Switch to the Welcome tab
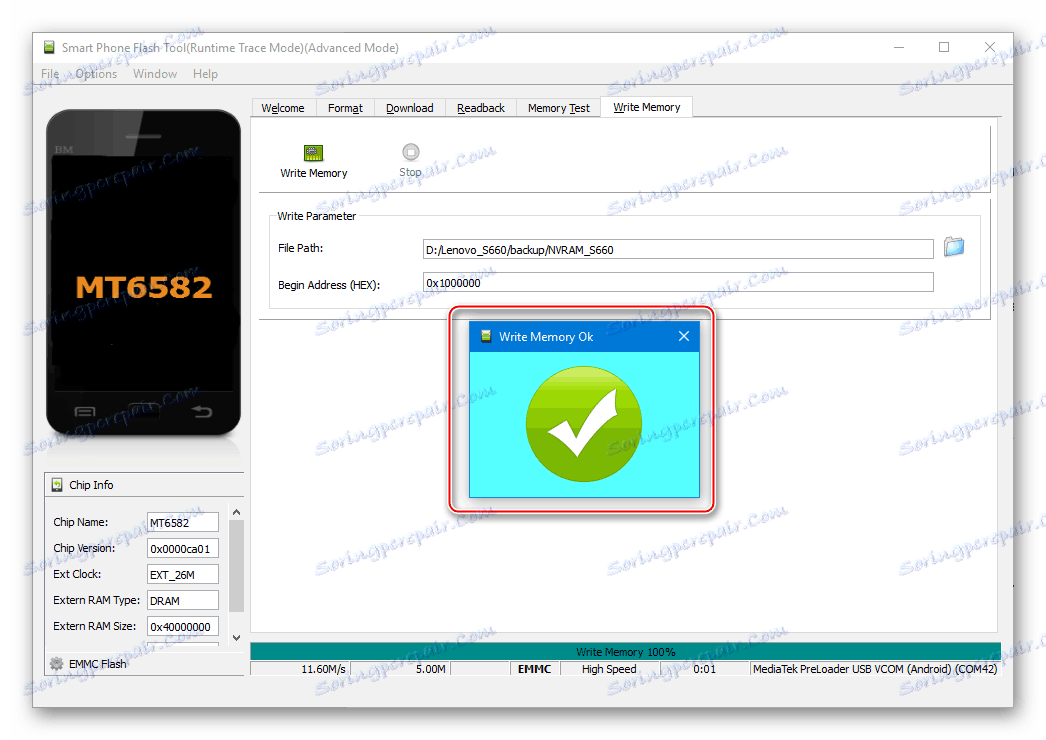 click(283, 107)
